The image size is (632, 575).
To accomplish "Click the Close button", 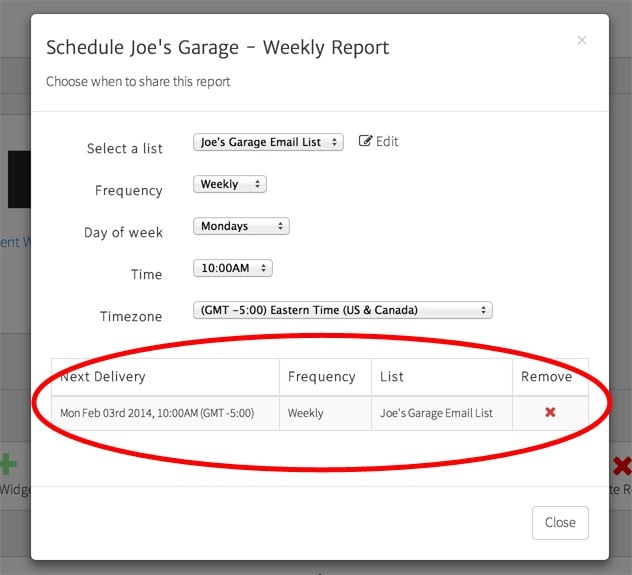I will [560, 523].
